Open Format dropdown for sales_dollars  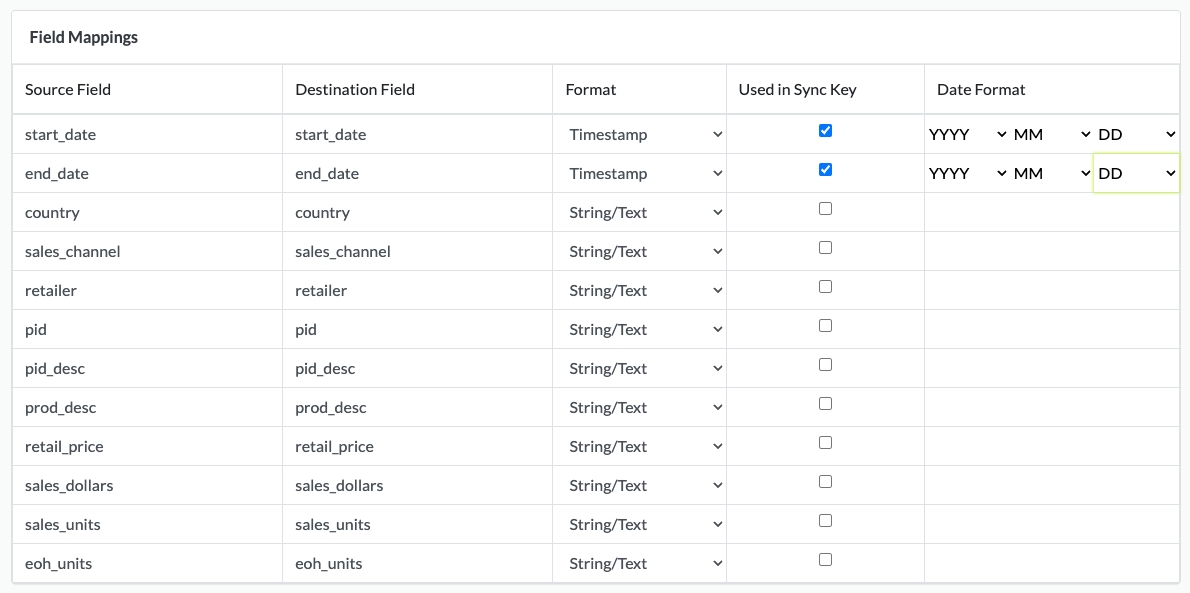click(645, 485)
